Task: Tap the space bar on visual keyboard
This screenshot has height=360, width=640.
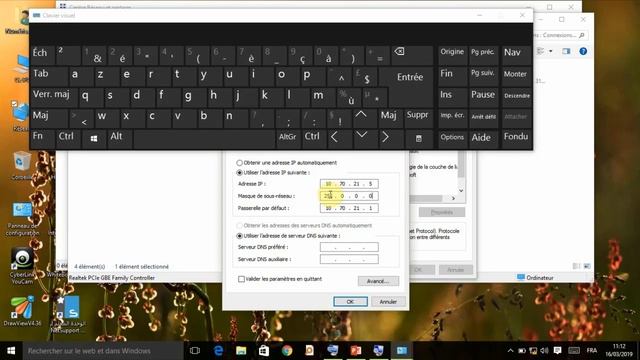Action: 204,138
